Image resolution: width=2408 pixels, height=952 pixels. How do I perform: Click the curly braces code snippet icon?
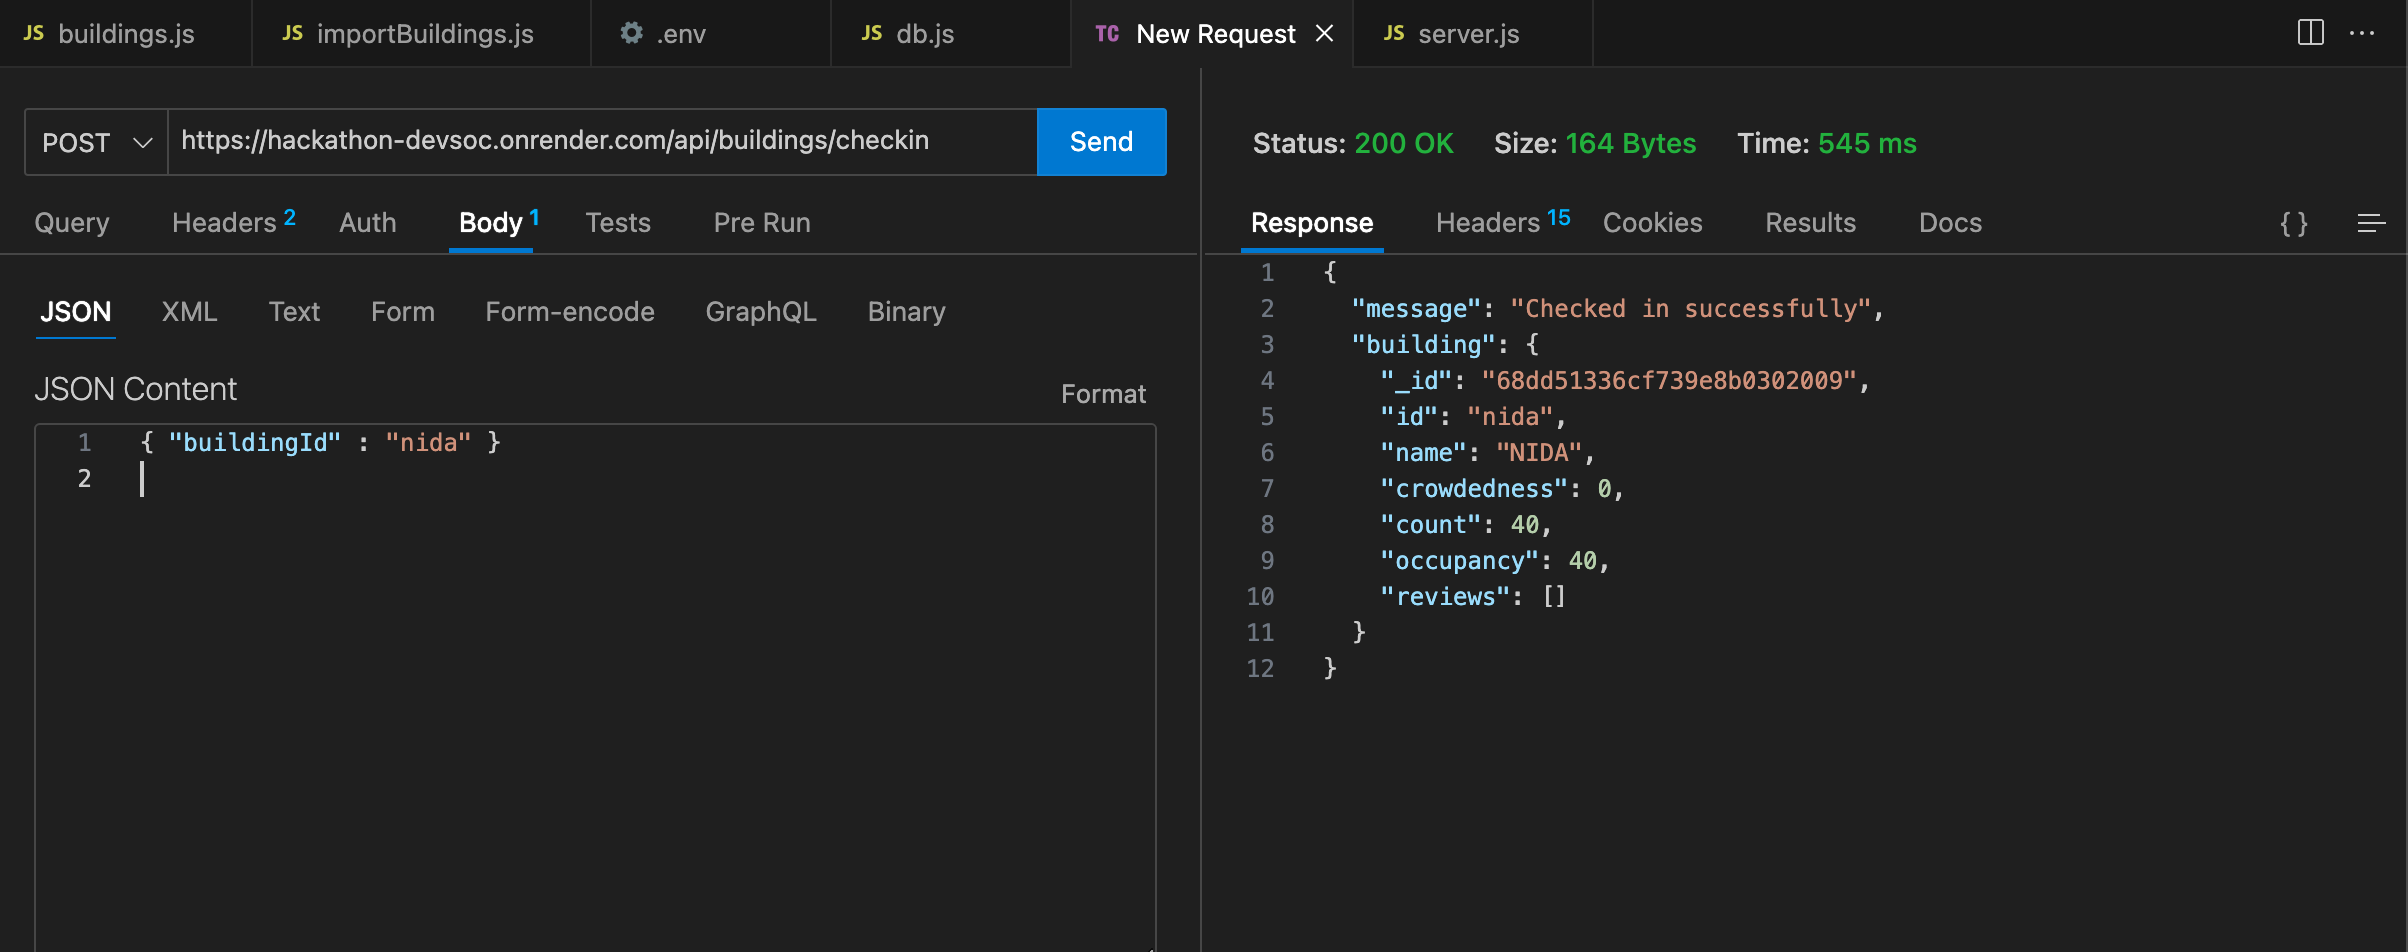[2294, 223]
